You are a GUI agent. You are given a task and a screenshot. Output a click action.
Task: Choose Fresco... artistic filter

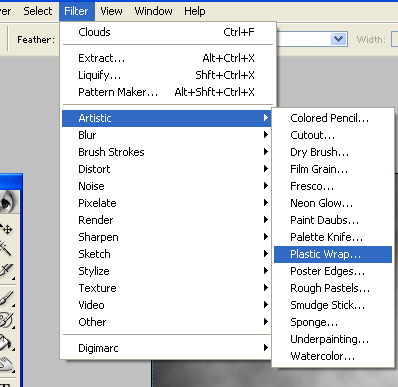click(x=333, y=186)
